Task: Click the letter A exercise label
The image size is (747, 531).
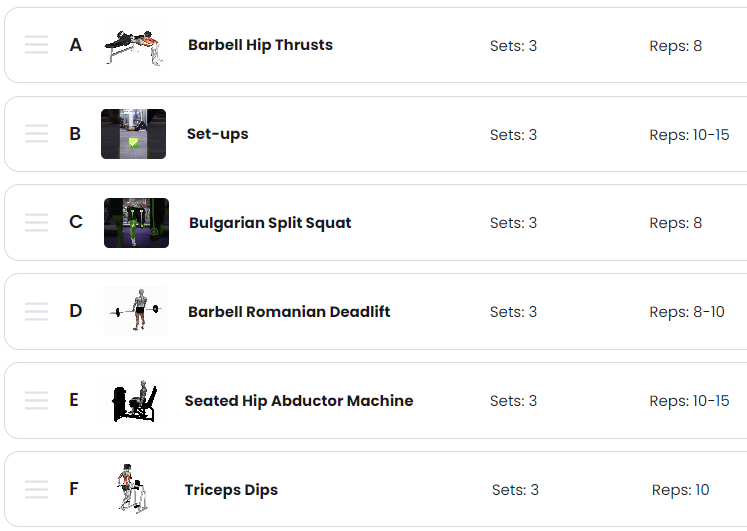Action: click(75, 45)
